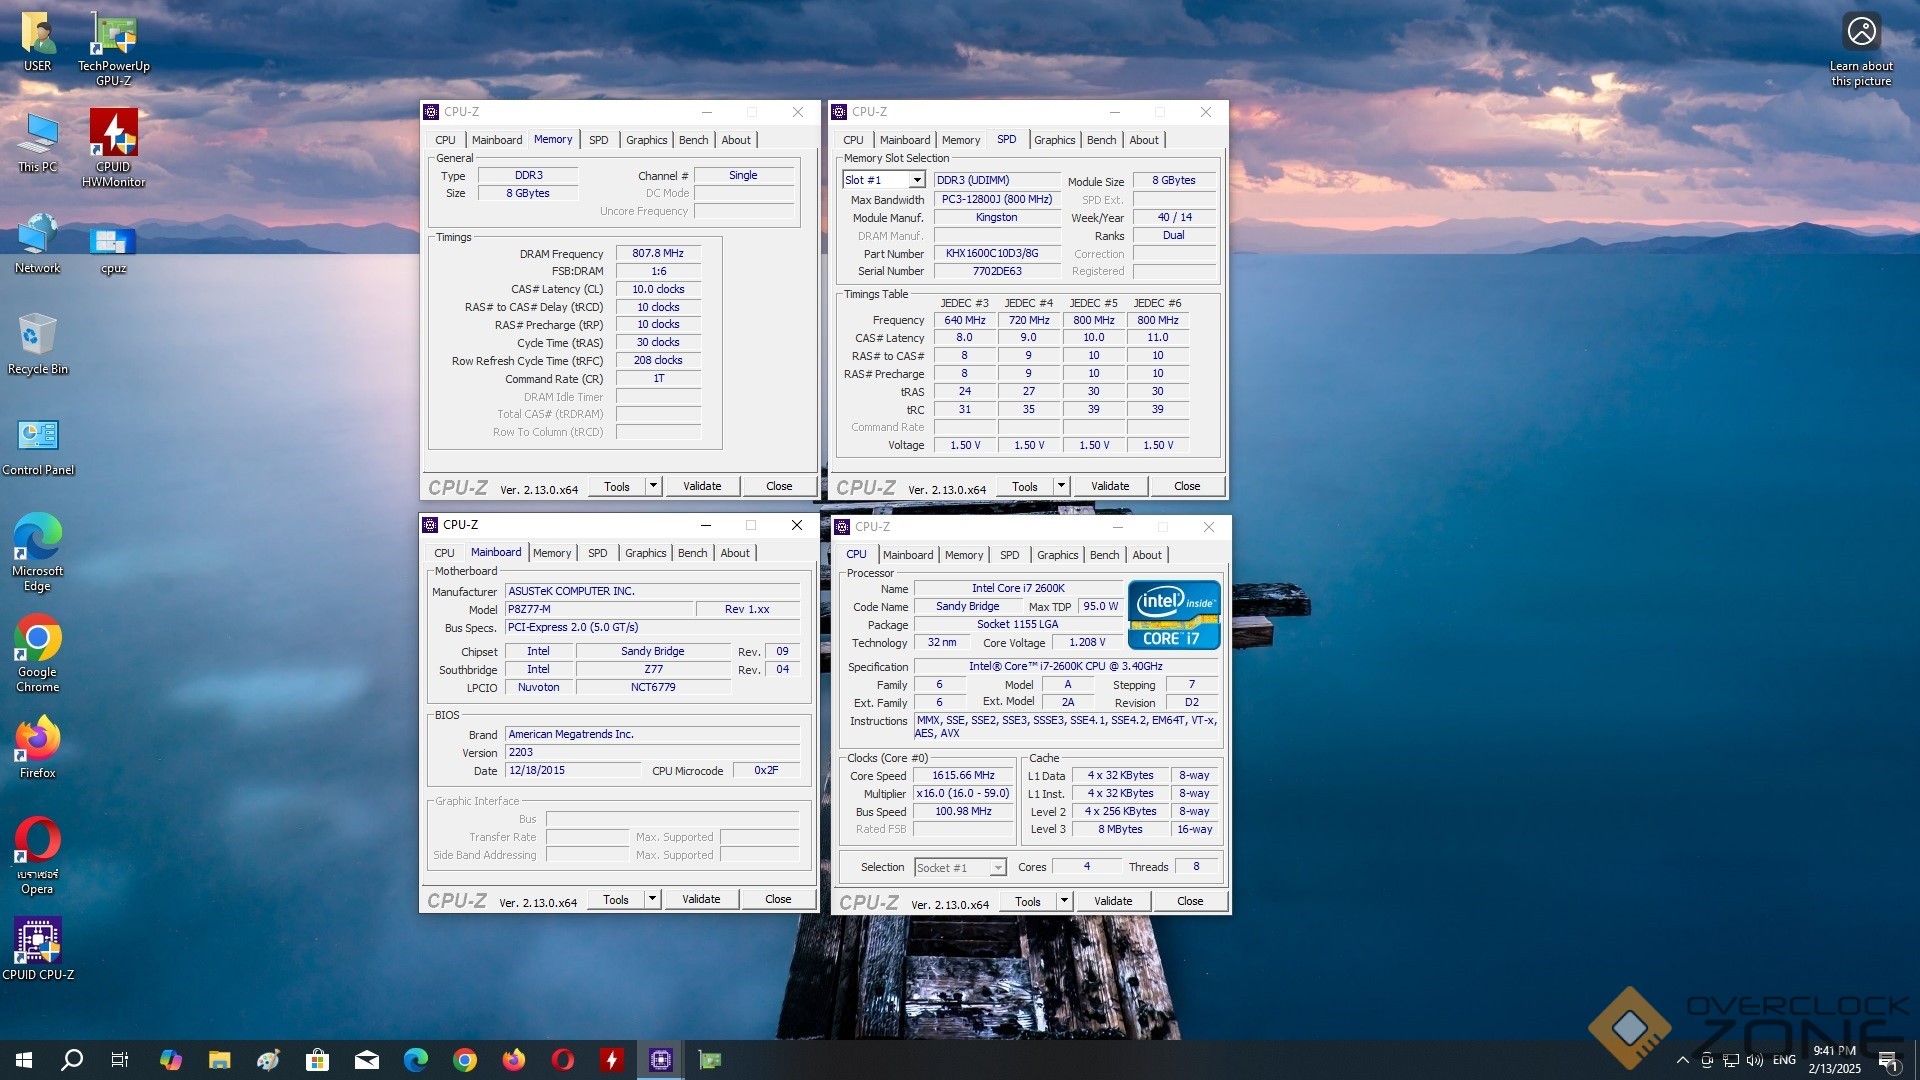
Task: Click Tools button in the CPU window
Action: pyautogui.click(x=1028, y=901)
